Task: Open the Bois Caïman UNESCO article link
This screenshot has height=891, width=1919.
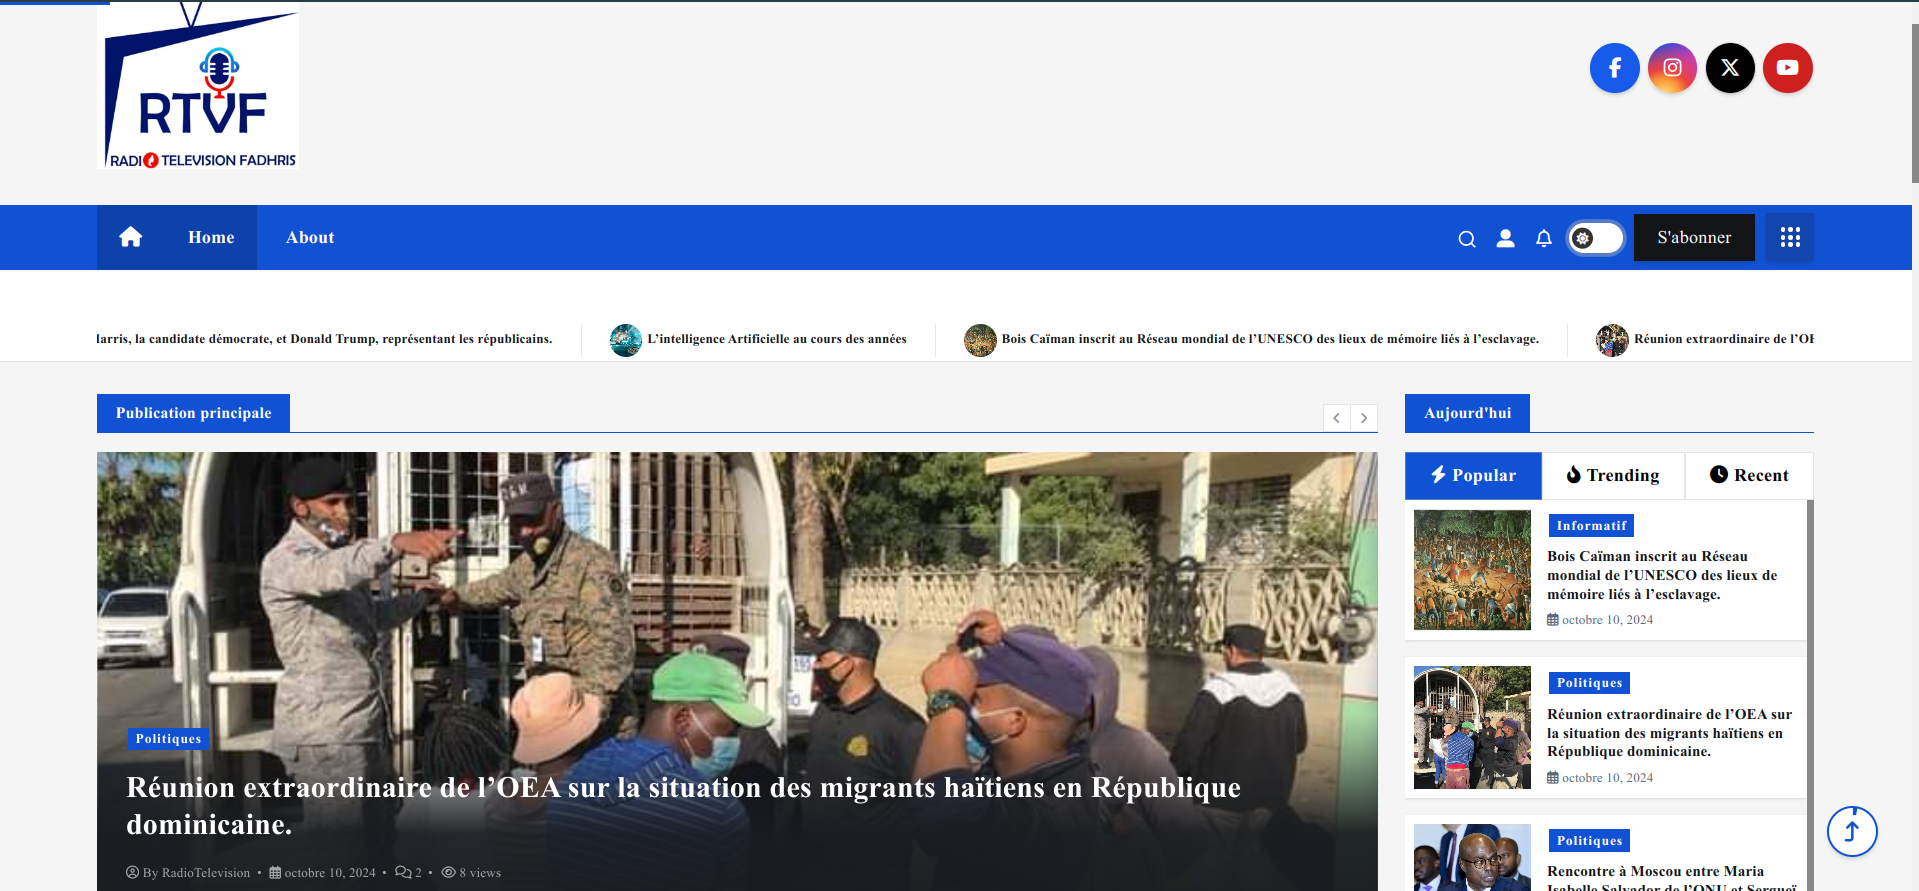Action: point(1661,575)
